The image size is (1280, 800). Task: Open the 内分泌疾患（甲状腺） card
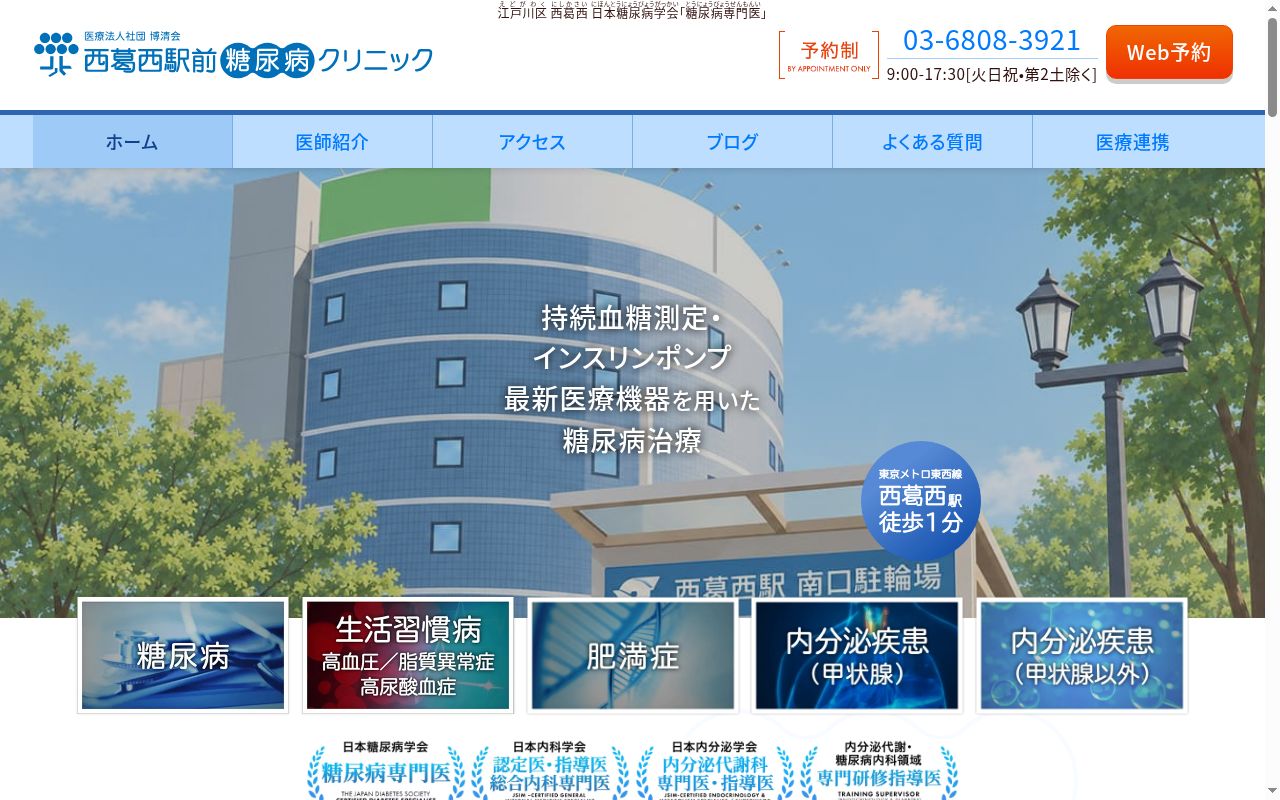coord(857,655)
